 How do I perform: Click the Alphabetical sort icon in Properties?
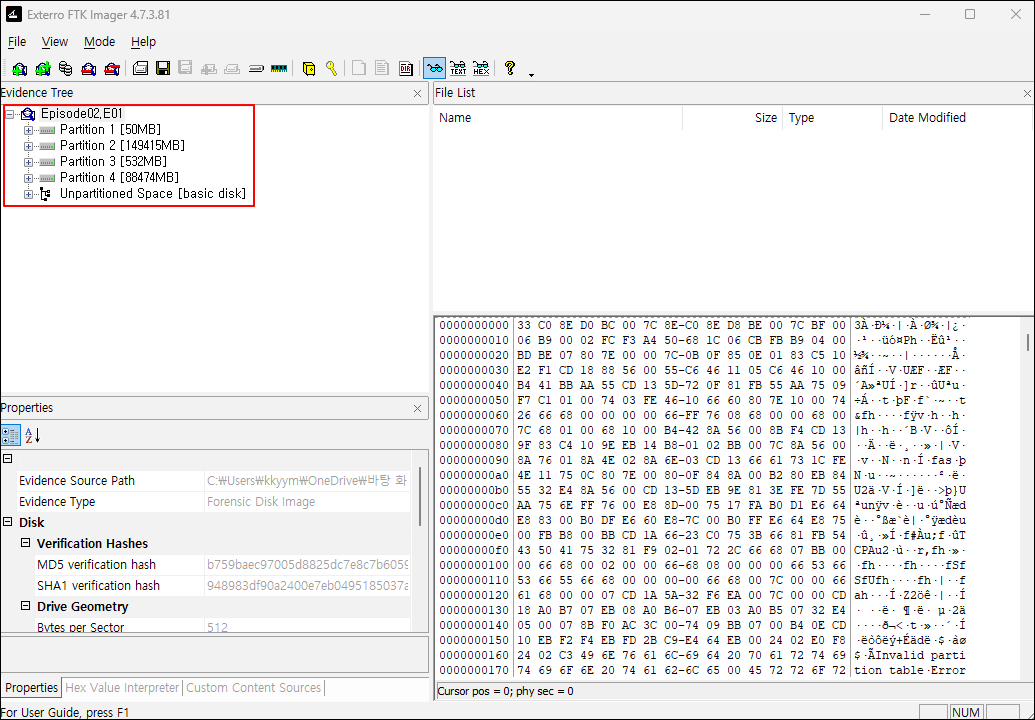tap(32, 436)
